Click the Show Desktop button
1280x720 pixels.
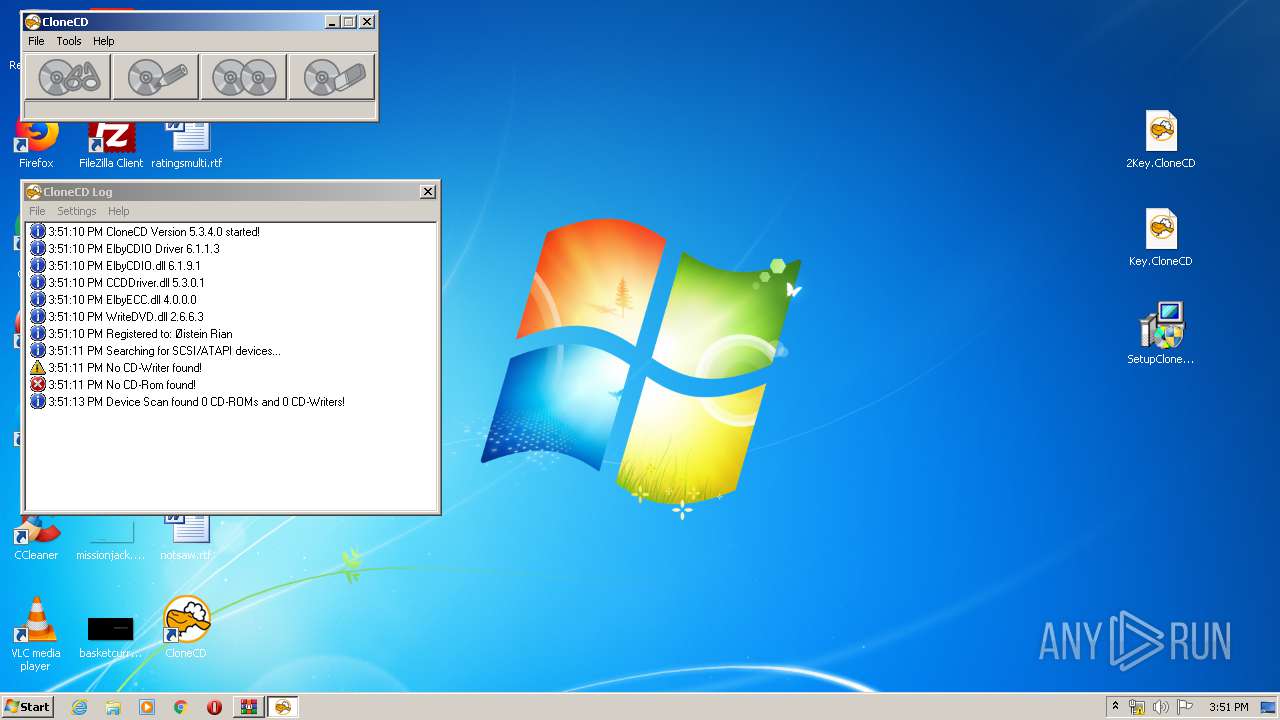point(1269,707)
